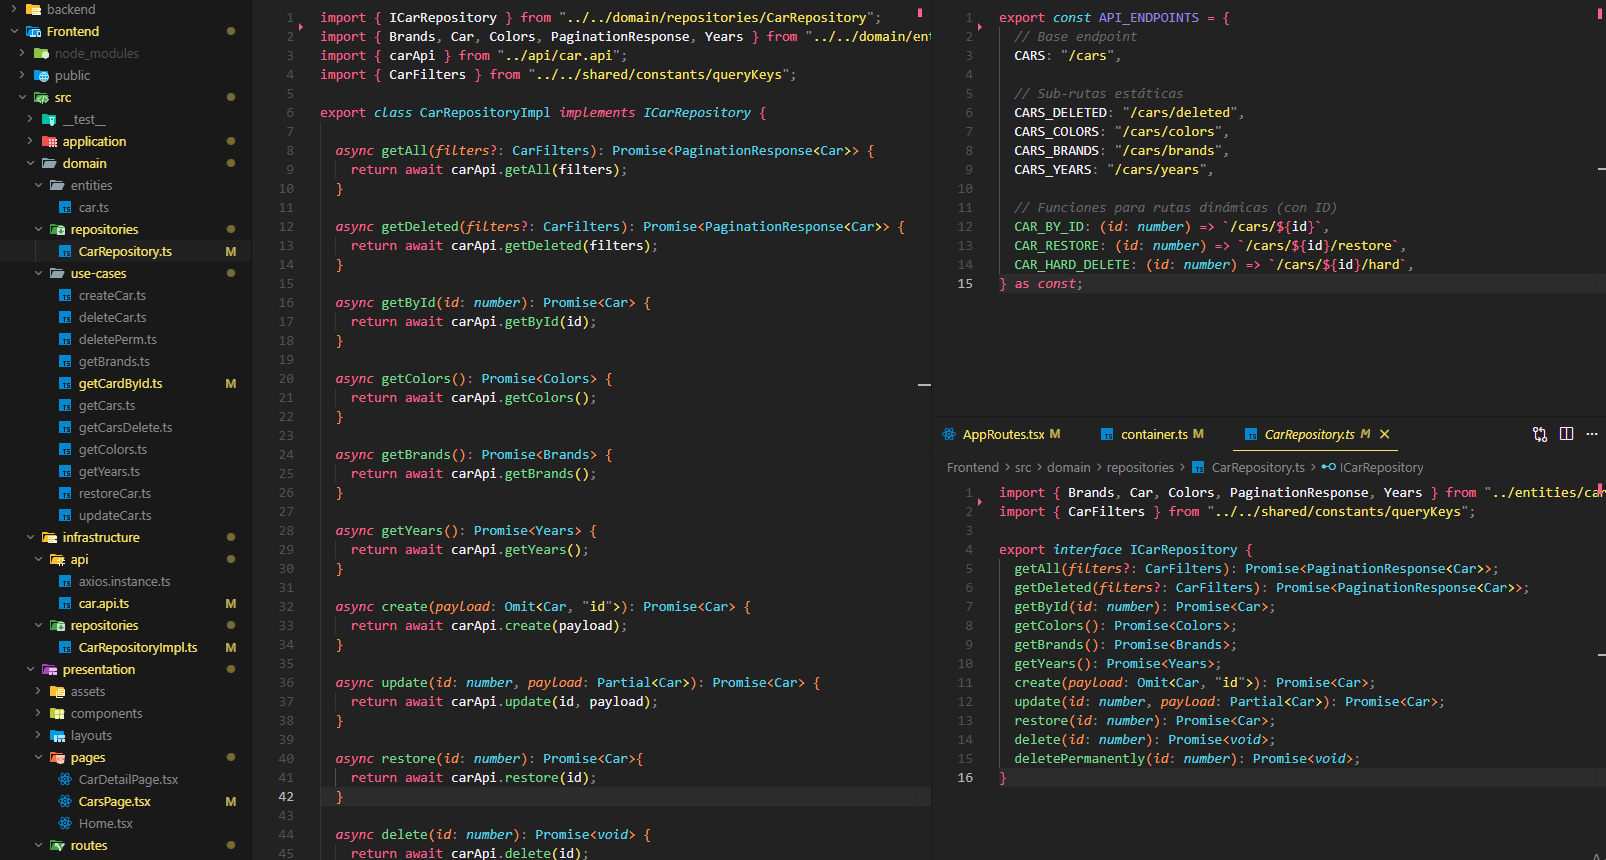Collapse the Frontend folder chevron
The width and height of the screenshot is (1606, 860).
14,31
